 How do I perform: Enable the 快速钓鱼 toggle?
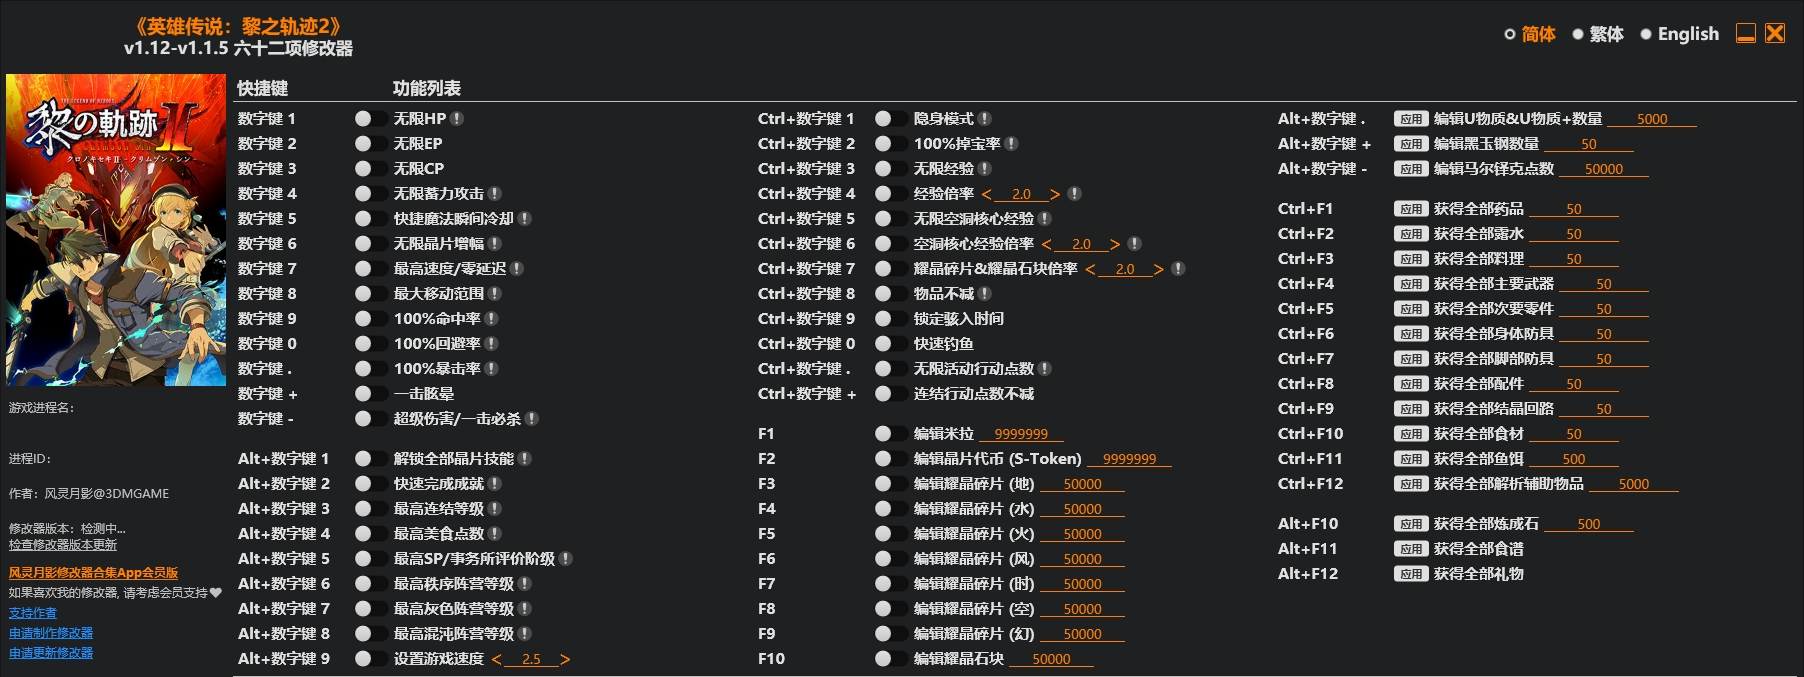click(x=891, y=344)
